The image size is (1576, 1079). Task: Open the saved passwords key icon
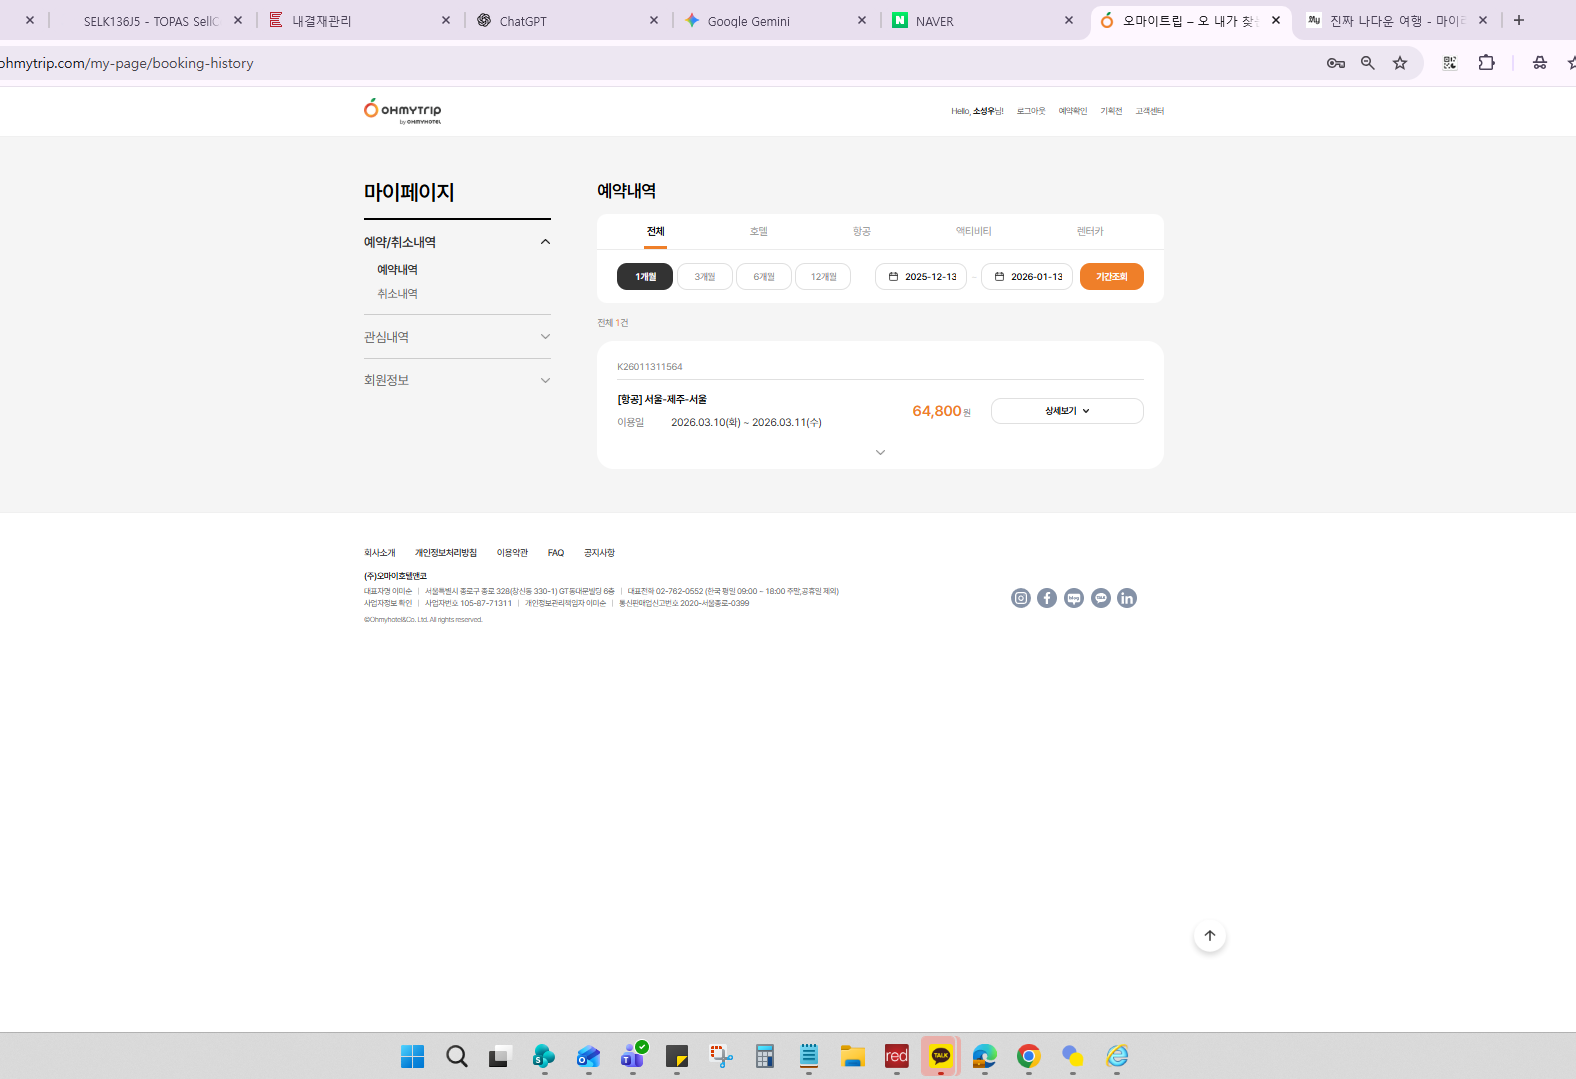tap(1336, 63)
